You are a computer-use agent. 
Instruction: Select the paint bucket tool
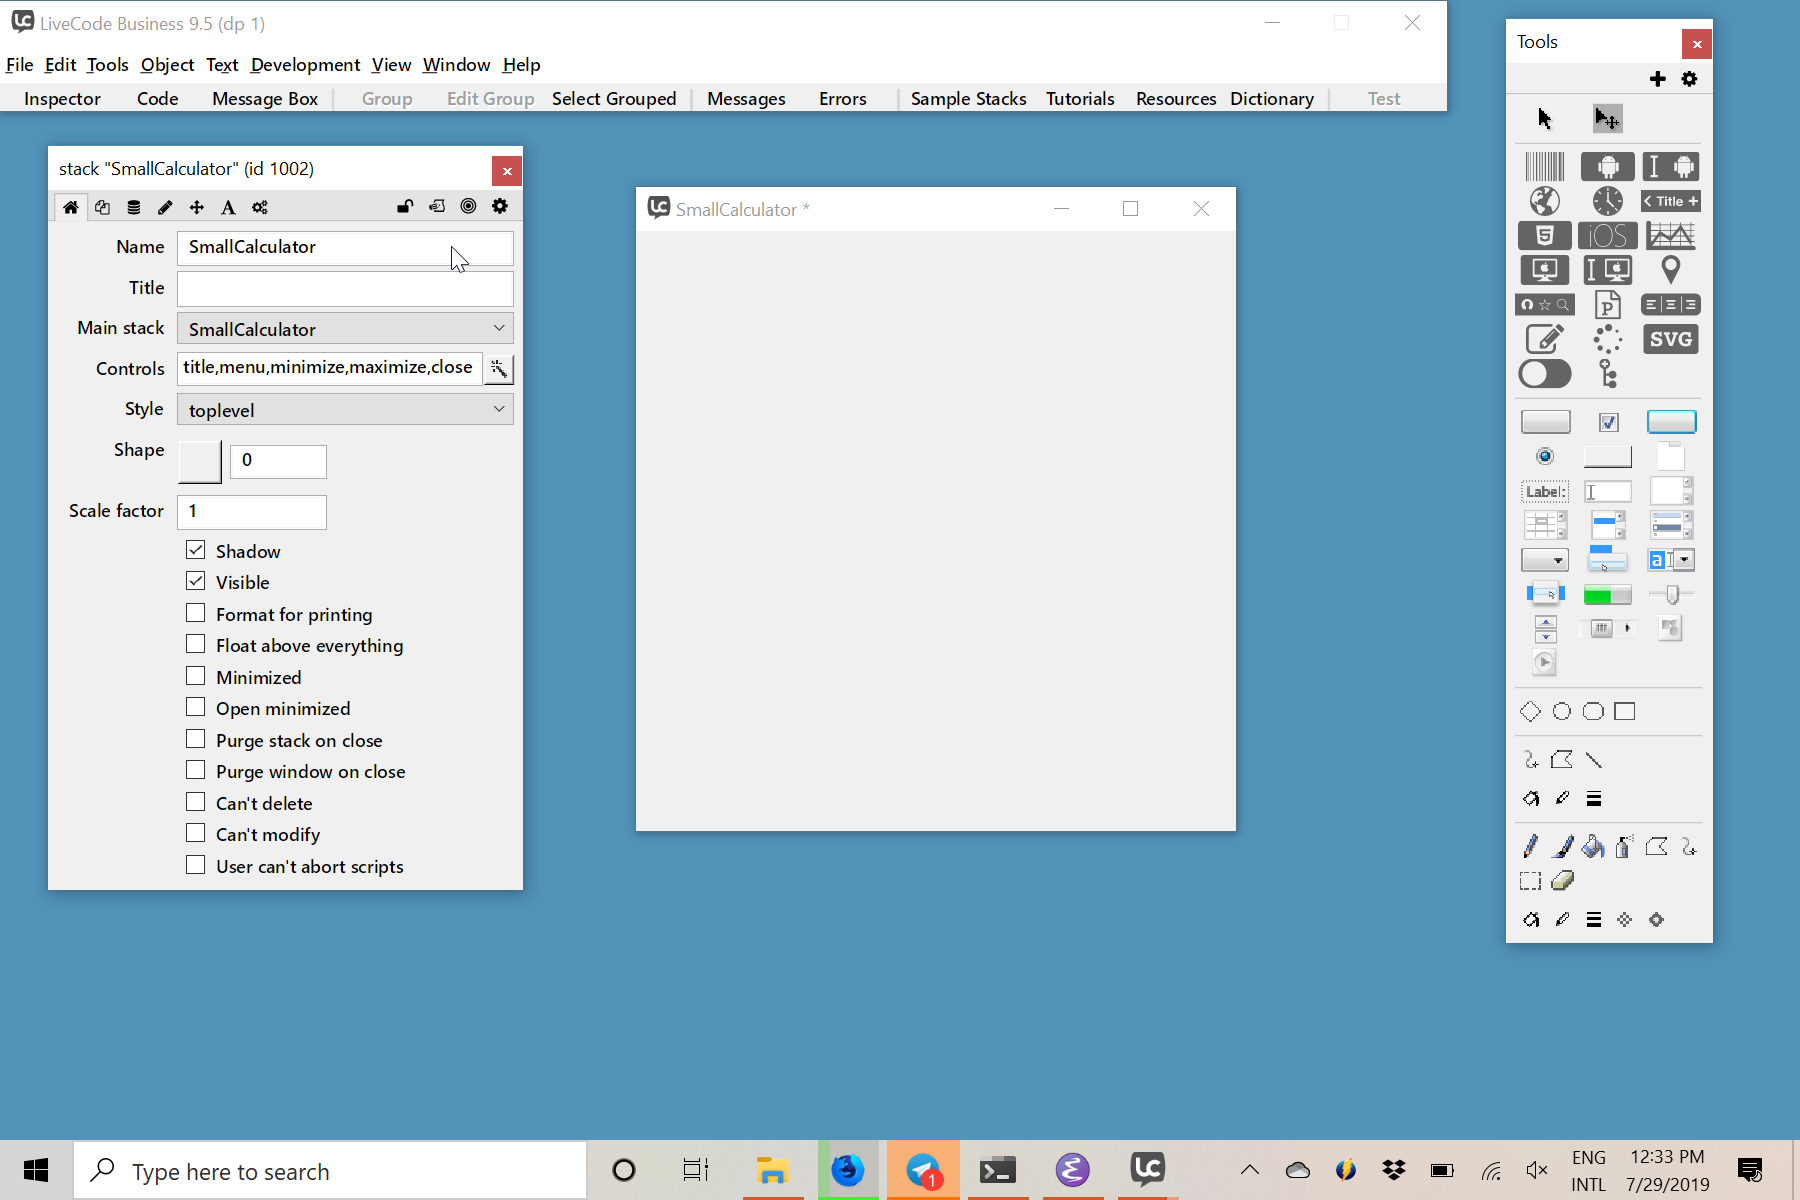coord(1593,848)
